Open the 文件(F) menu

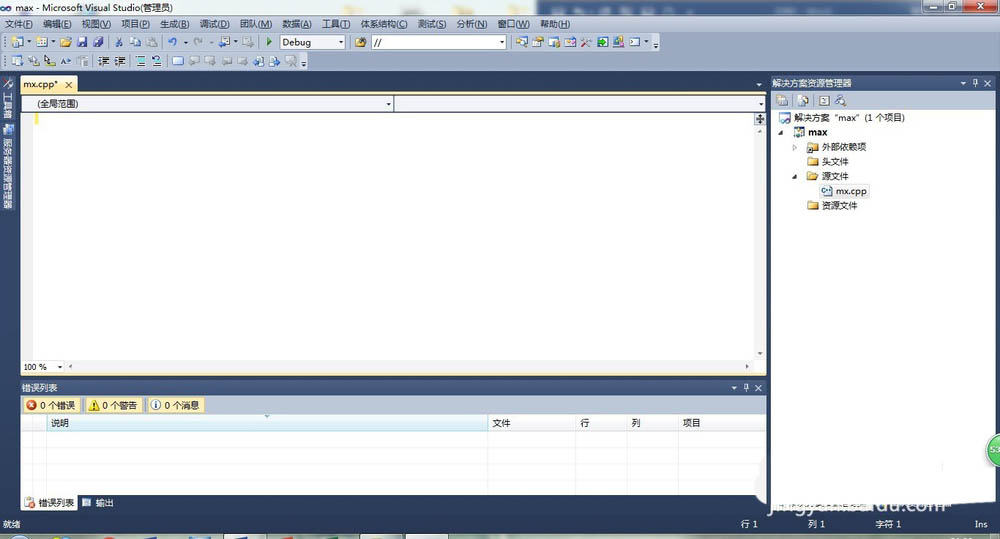(18, 24)
